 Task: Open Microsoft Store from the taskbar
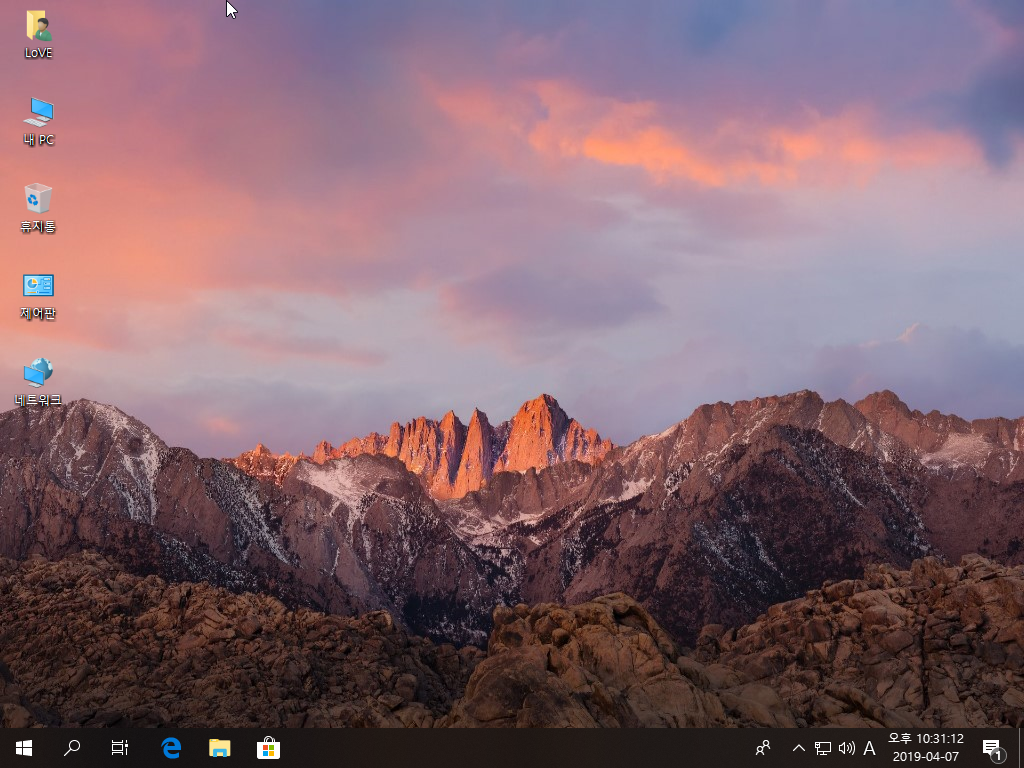click(x=268, y=748)
